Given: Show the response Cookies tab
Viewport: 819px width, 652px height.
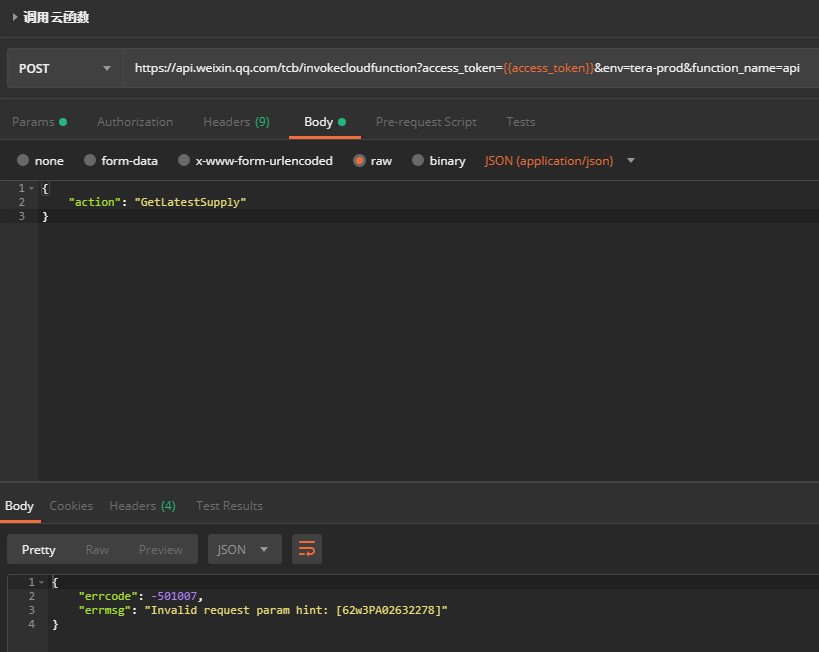Looking at the screenshot, I should (71, 506).
